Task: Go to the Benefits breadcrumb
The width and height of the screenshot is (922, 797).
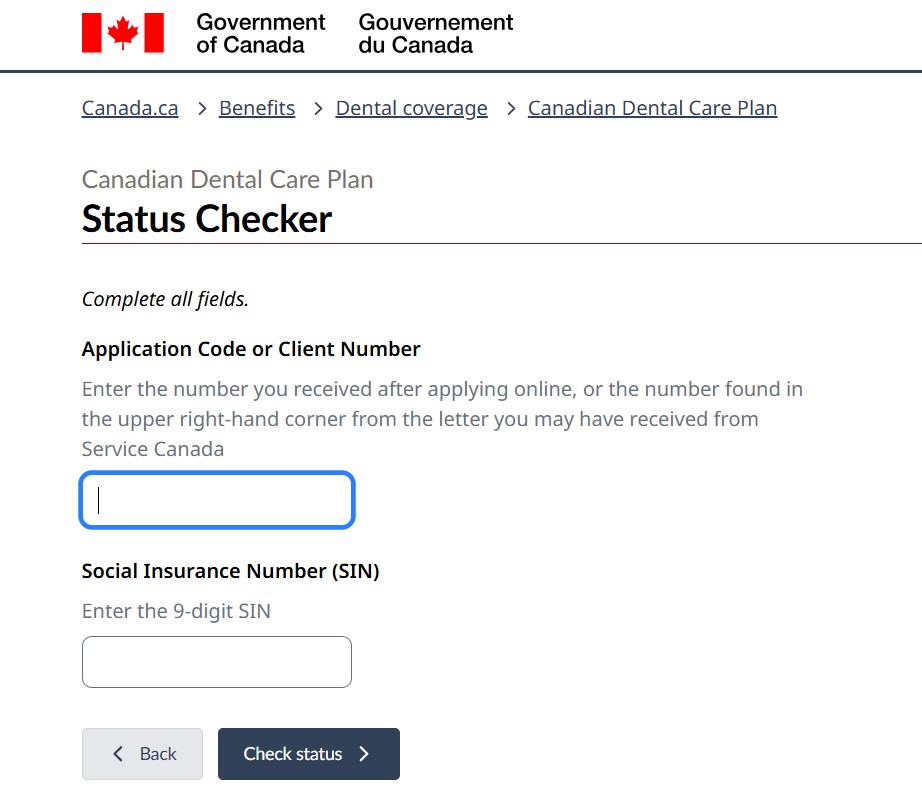Action: 257,108
